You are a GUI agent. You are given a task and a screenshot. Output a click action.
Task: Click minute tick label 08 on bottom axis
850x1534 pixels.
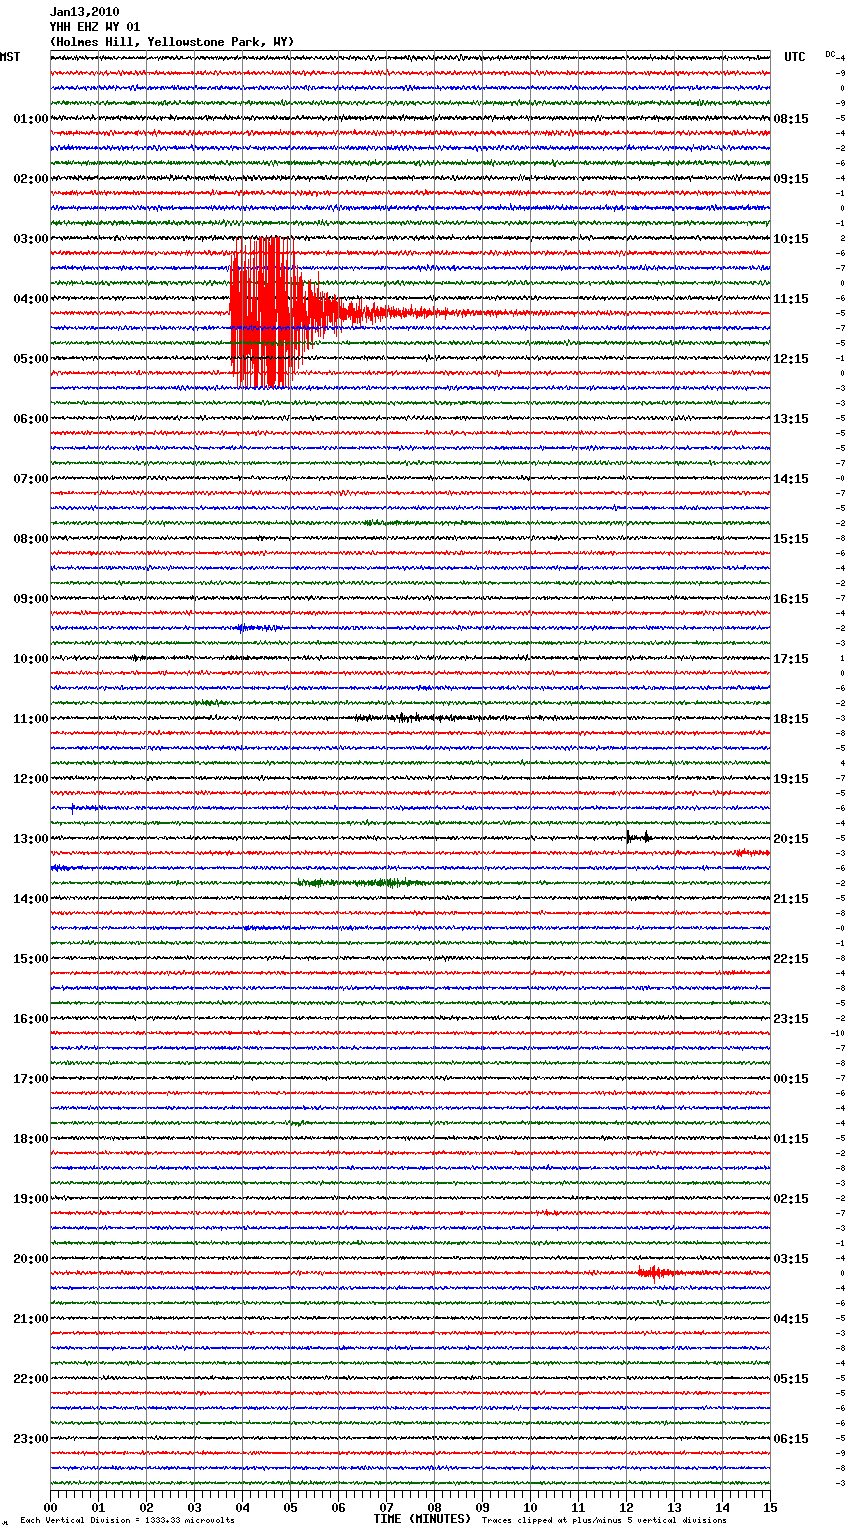(x=435, y=1507)
